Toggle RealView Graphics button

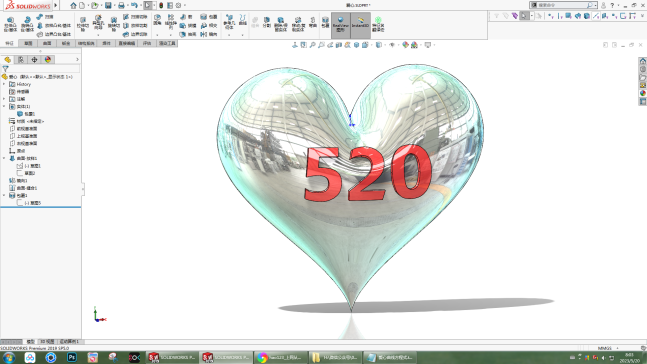[340, 25]
